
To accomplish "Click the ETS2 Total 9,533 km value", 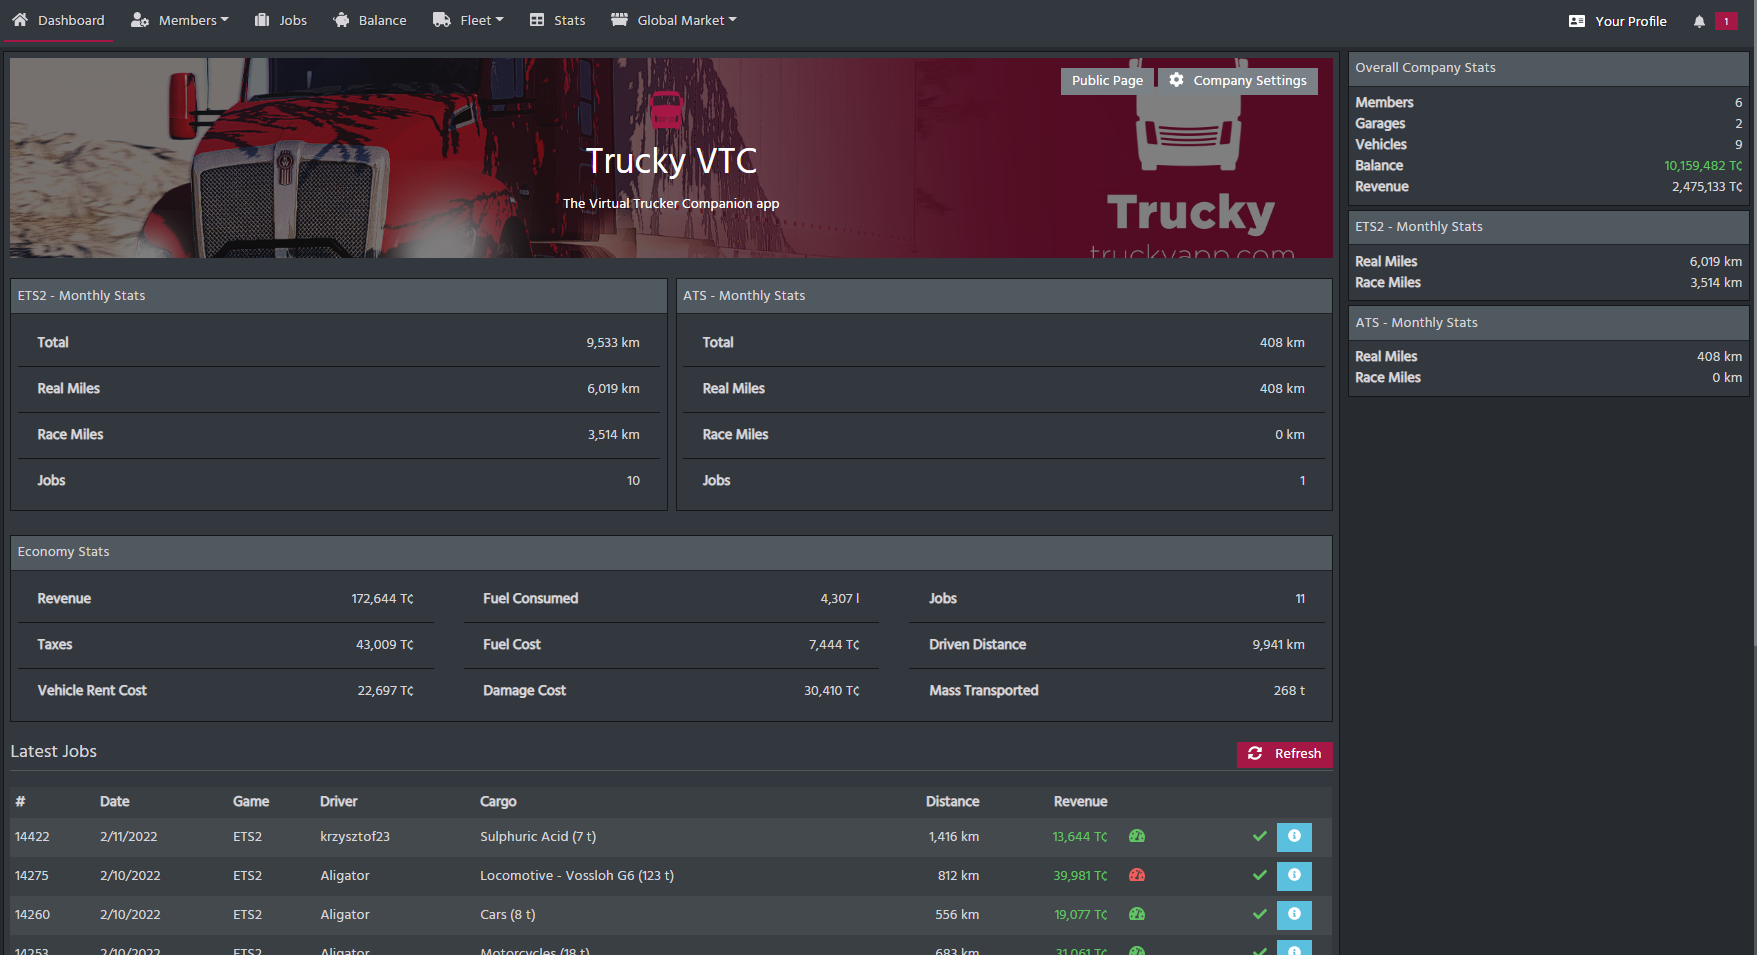I will click(x=613, y=343).
